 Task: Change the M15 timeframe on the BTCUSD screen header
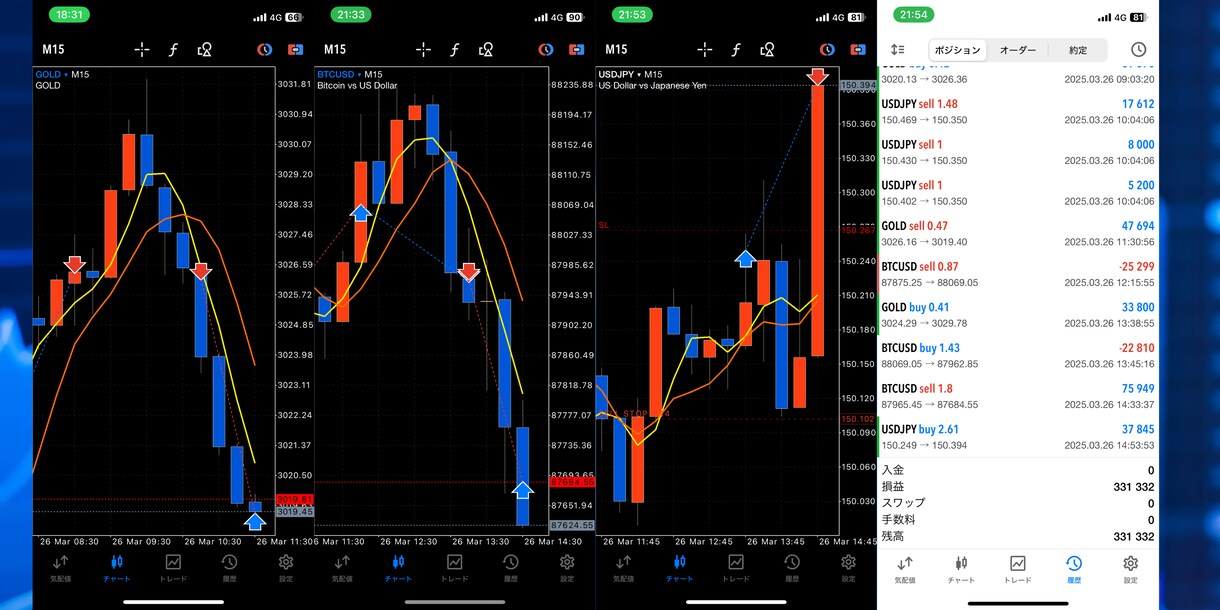(335, 49)
